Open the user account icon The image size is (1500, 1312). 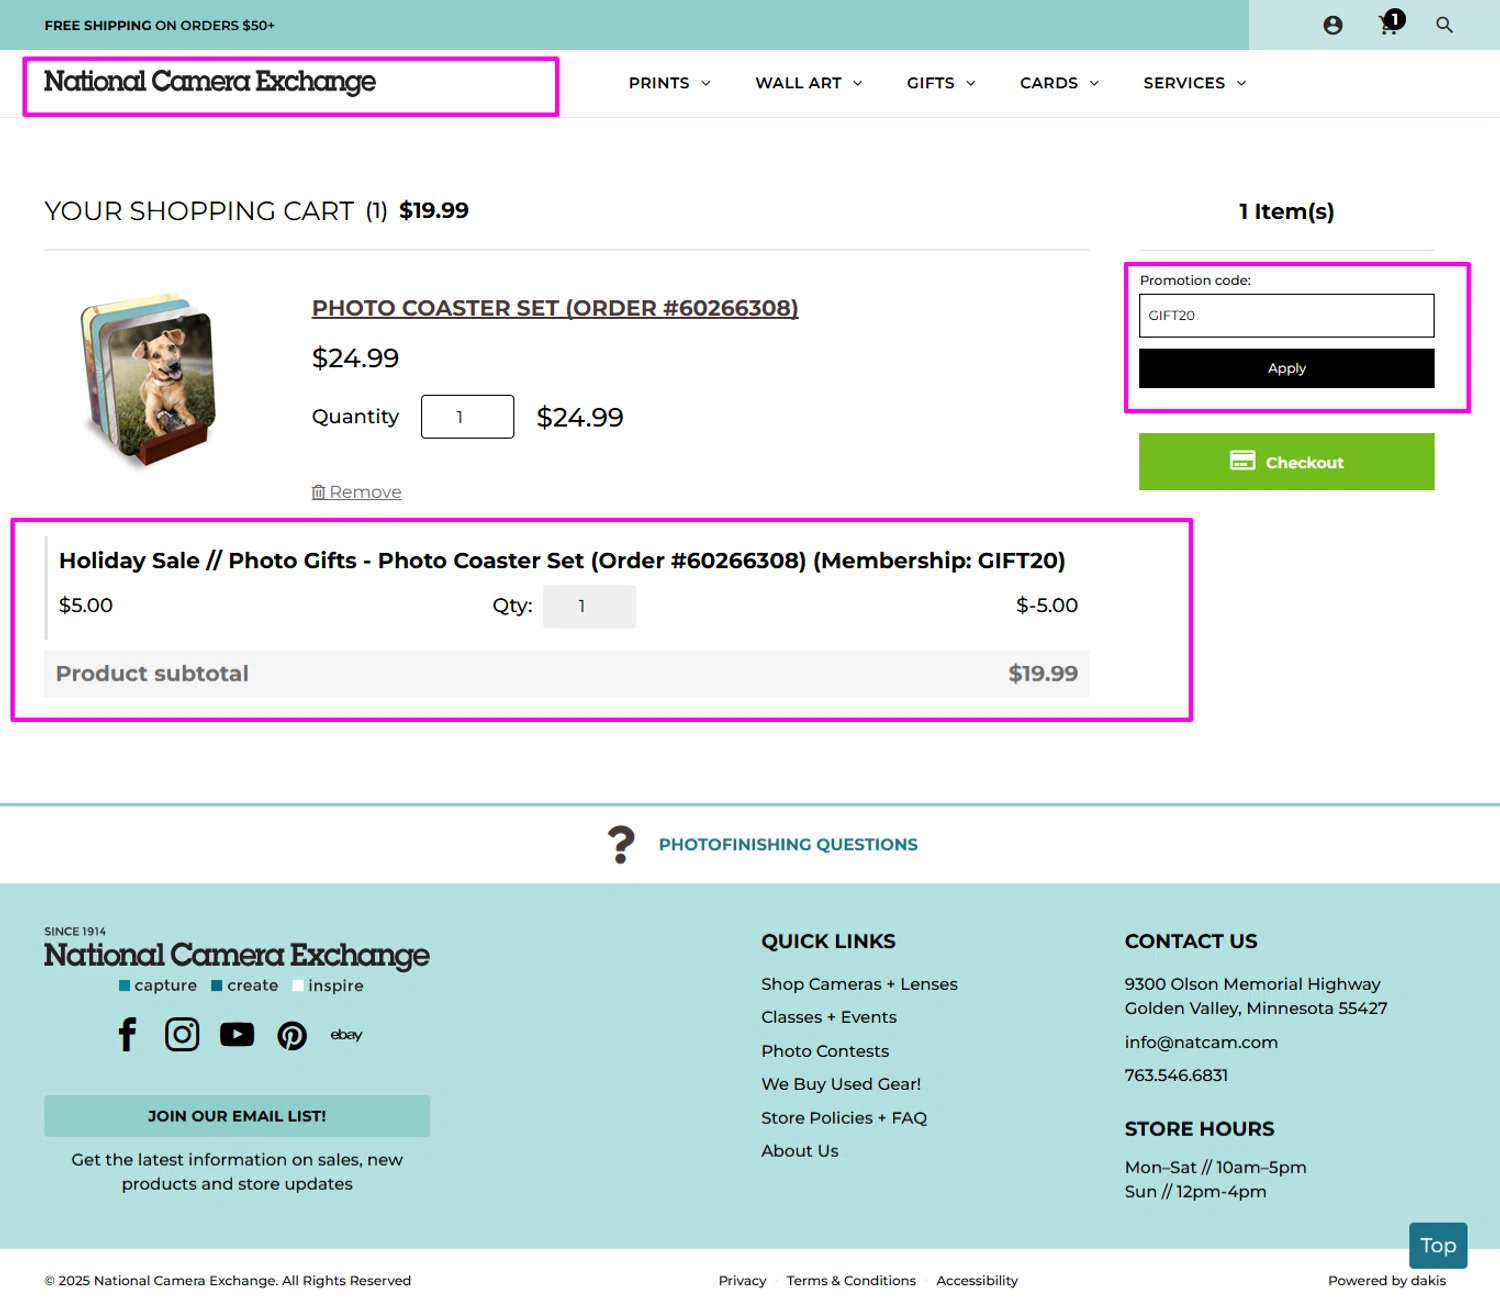click(1332, 25)
